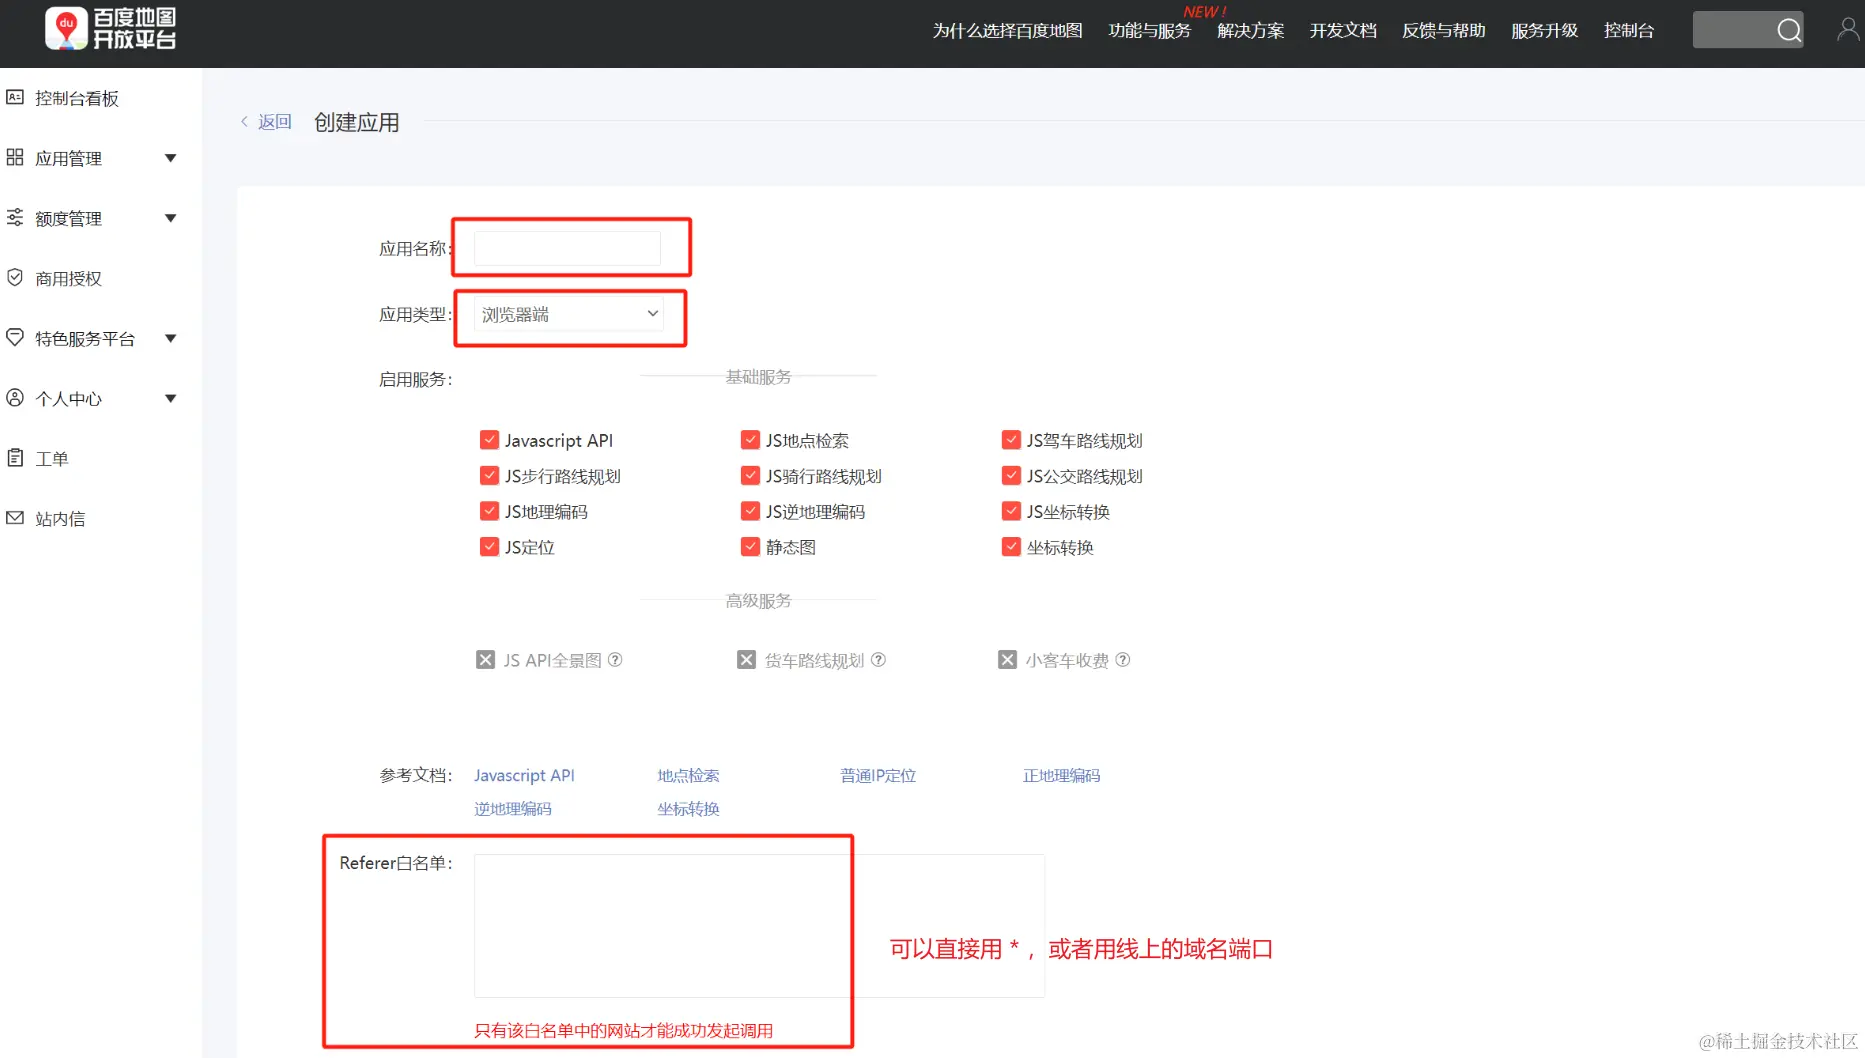Expand the 应用管理 sidebar arrow

pyautogui.click(x=171, y=158)
